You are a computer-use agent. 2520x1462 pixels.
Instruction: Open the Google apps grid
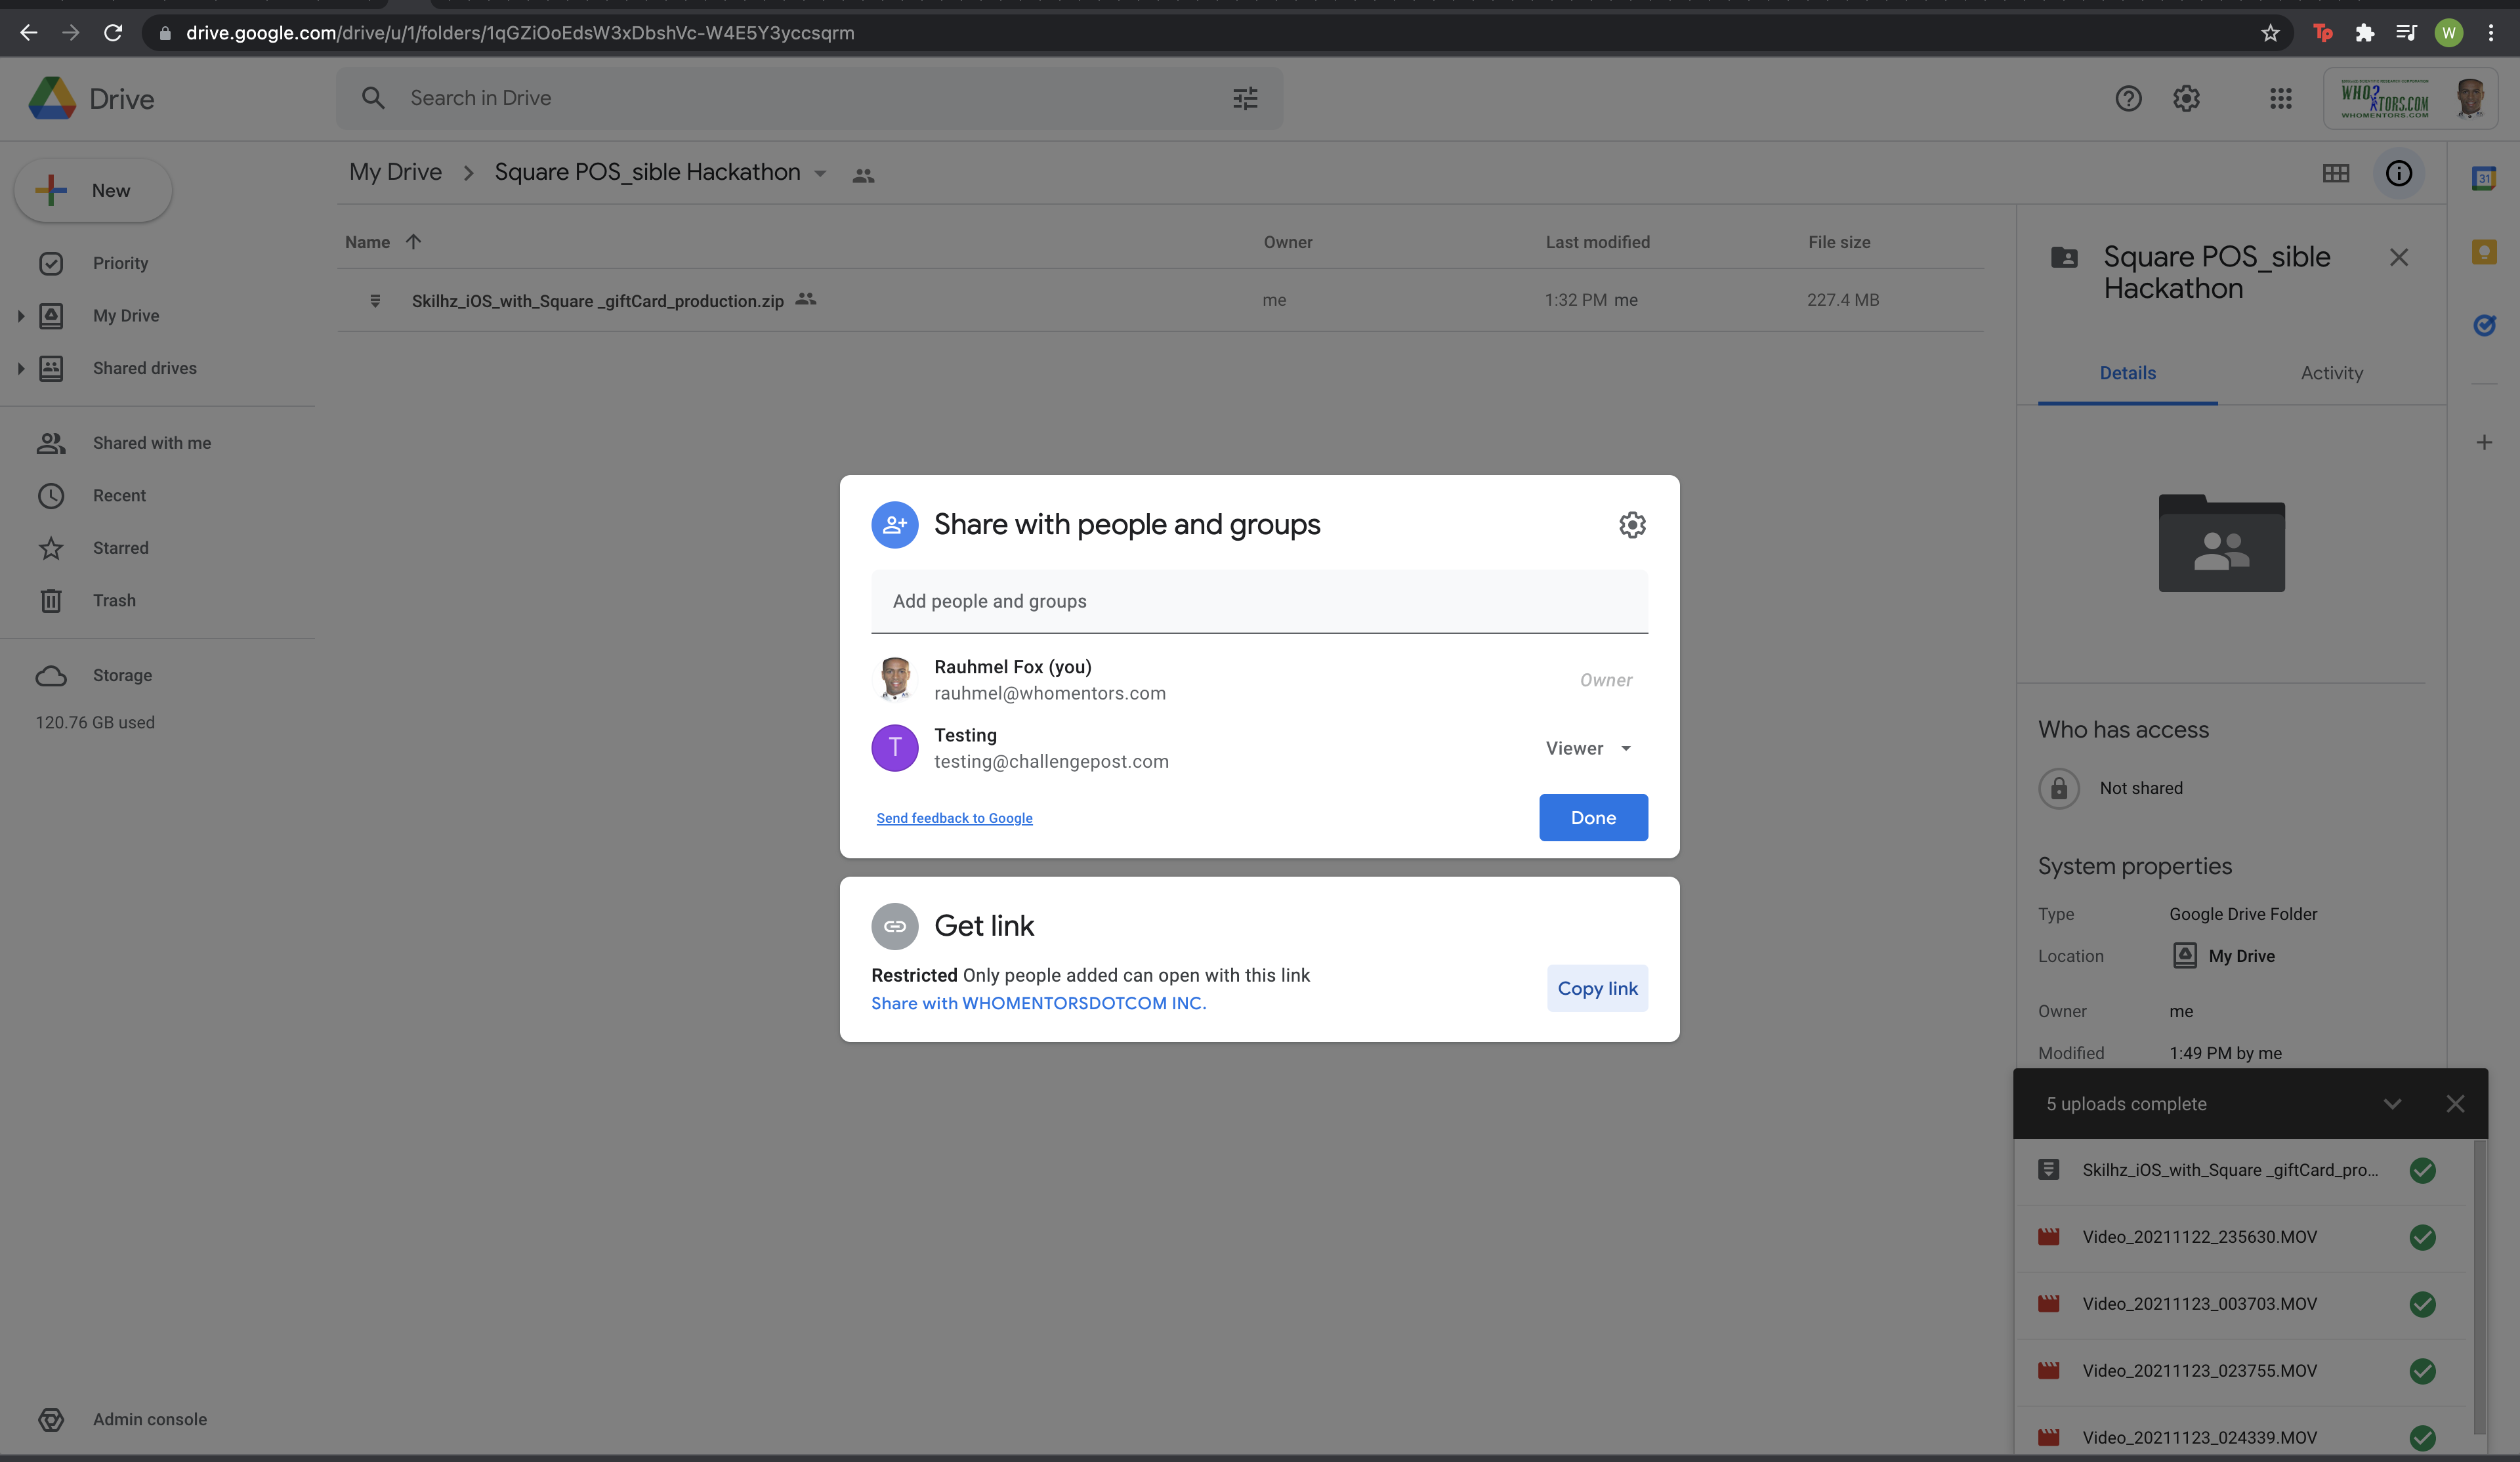(x=2280, y=98)
